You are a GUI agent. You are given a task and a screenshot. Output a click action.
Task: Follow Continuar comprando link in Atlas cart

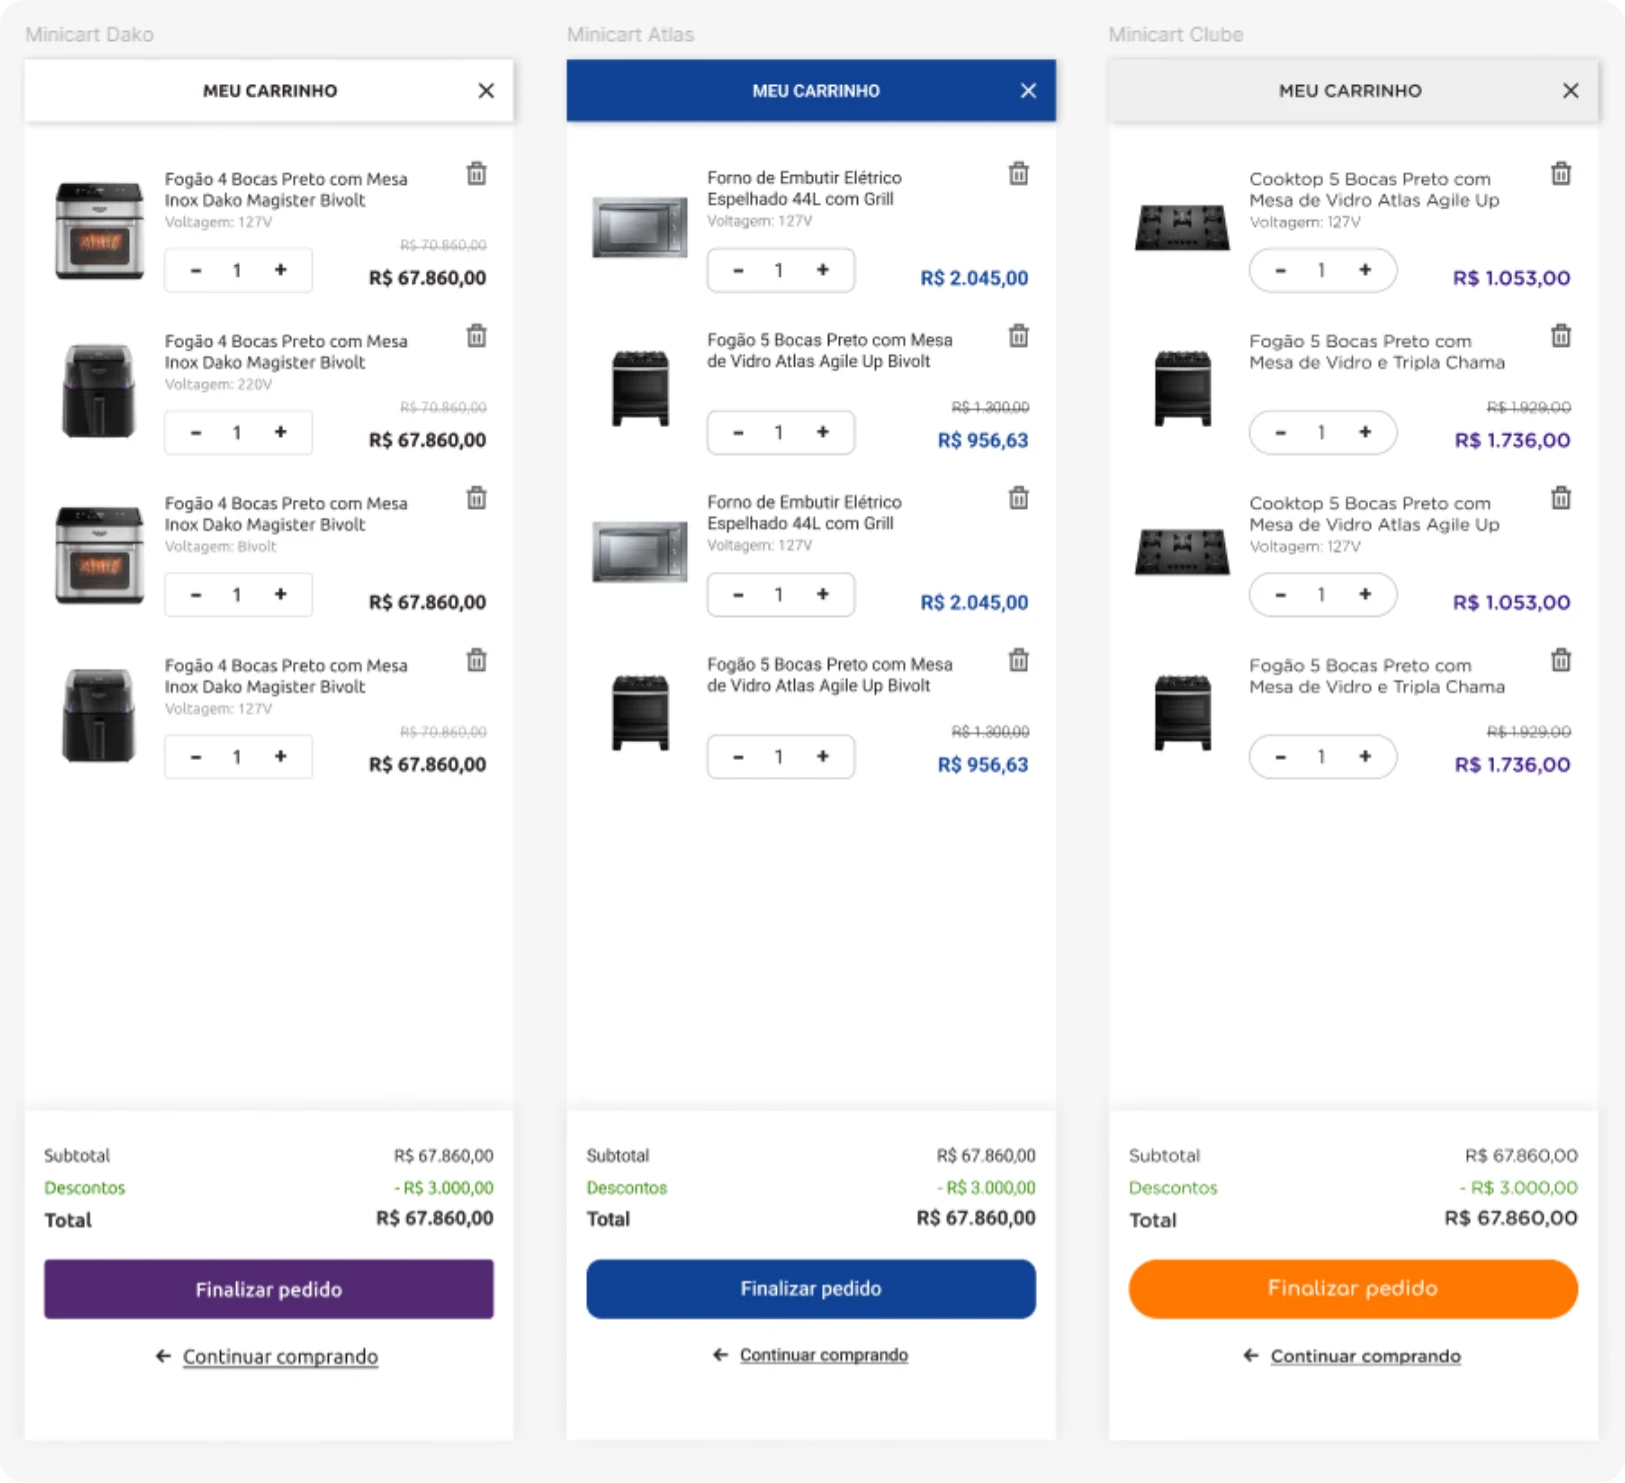tap(824, 1355)
